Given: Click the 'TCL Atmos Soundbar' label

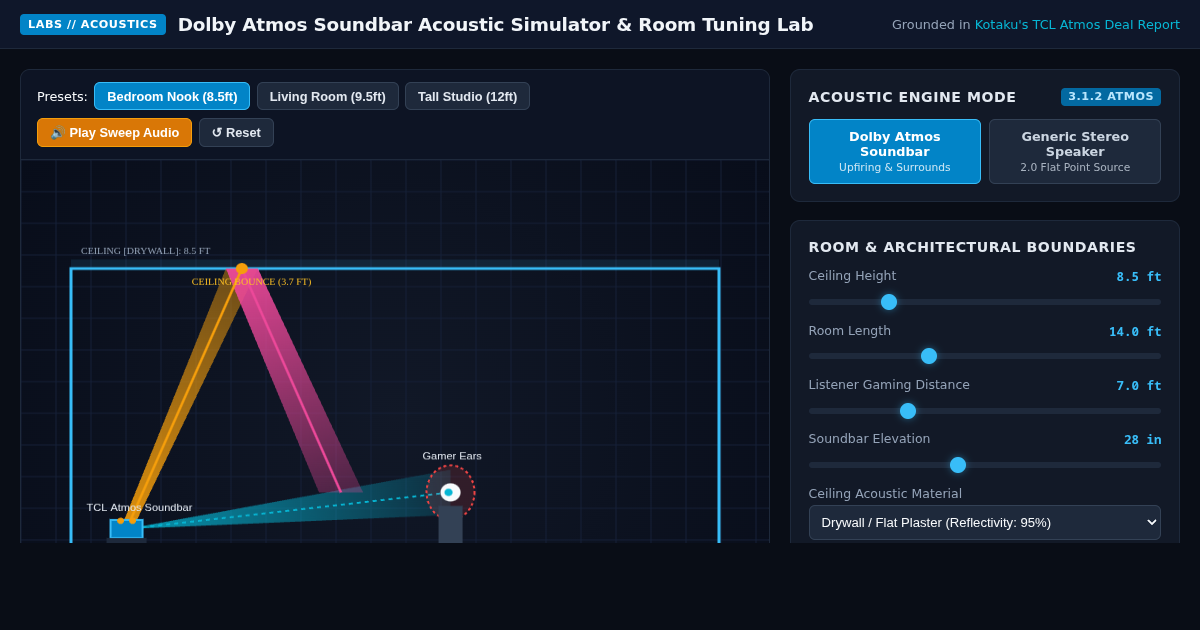Looking at the screenshot, I should [139, 508].
